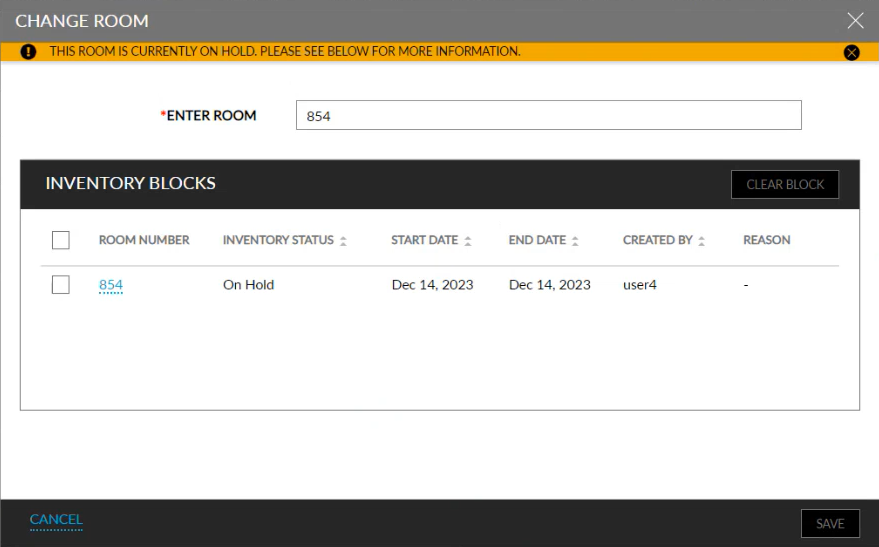Open the room 854 link
Image resolution: width=879 pixels, height=547 pixels.
pos(111,285)
